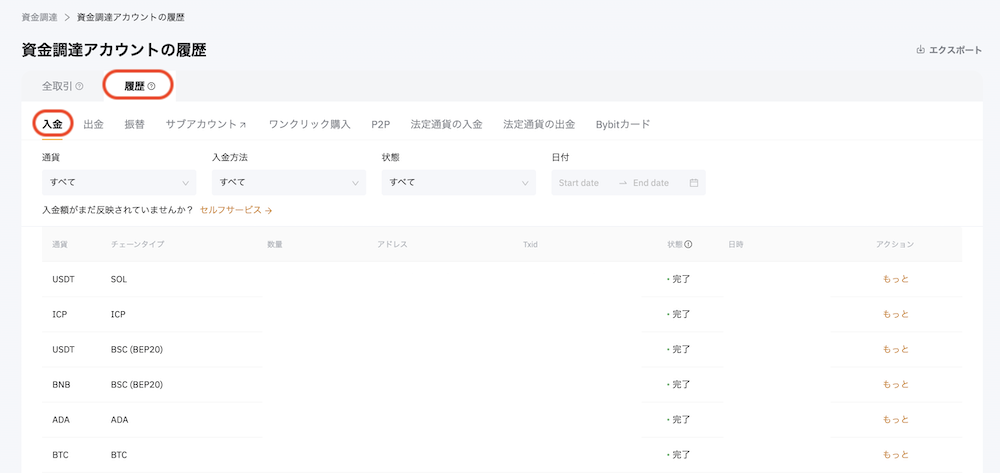
Task: Click the チェーンタイプ column header
Action: click(138, 244)
